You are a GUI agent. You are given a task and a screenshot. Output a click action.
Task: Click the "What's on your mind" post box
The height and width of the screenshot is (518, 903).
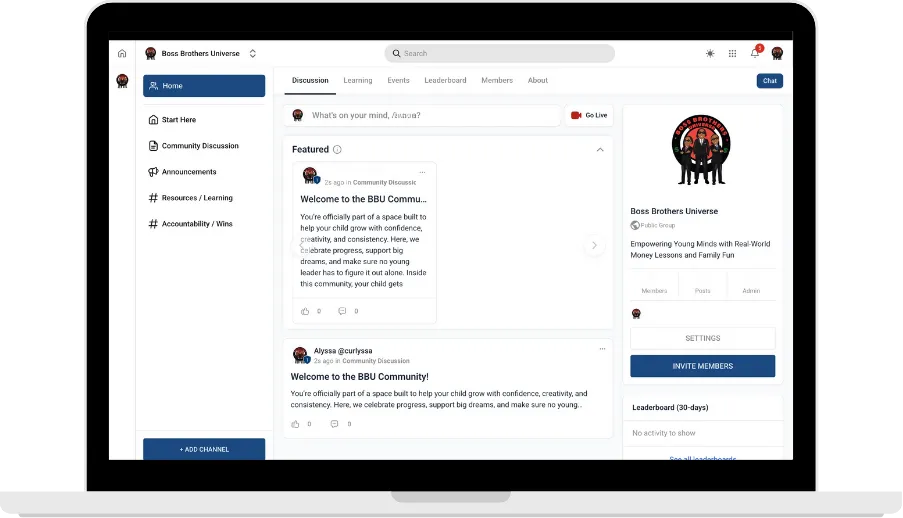pos(422,115)
